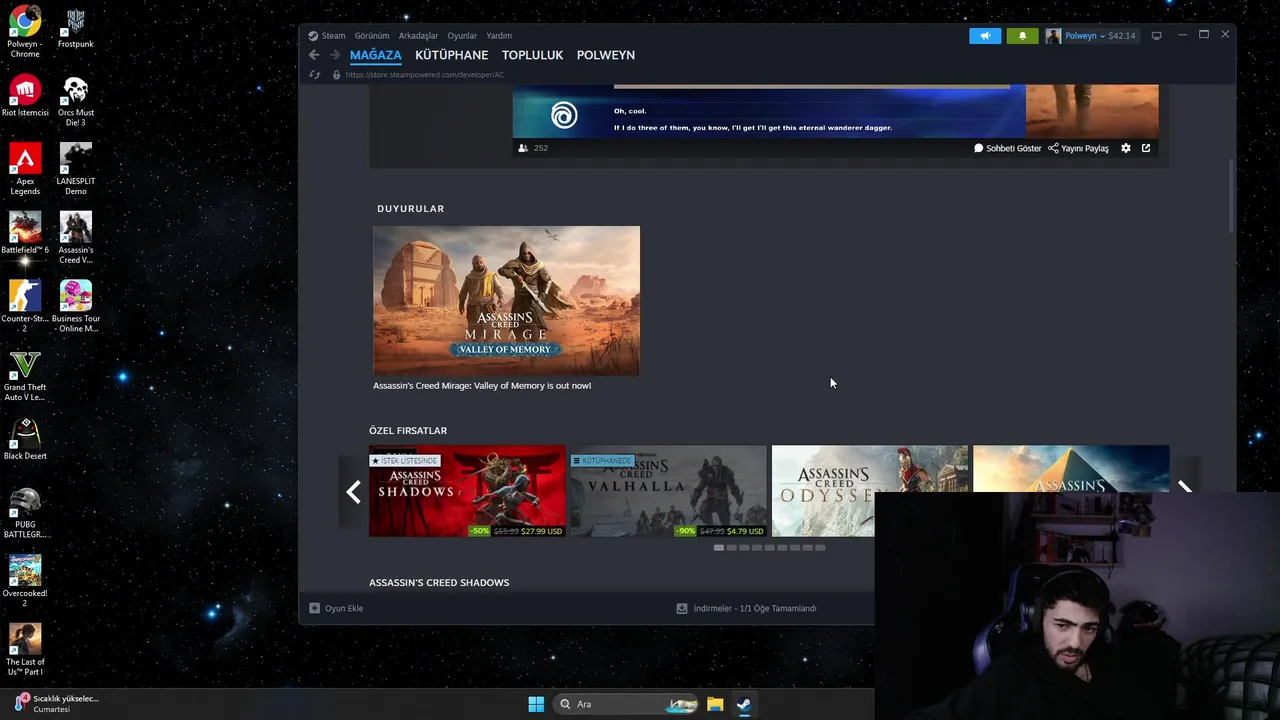Click the Steam taskbar icon
The width and height of the screenshot is (1280, 720).
744,704
